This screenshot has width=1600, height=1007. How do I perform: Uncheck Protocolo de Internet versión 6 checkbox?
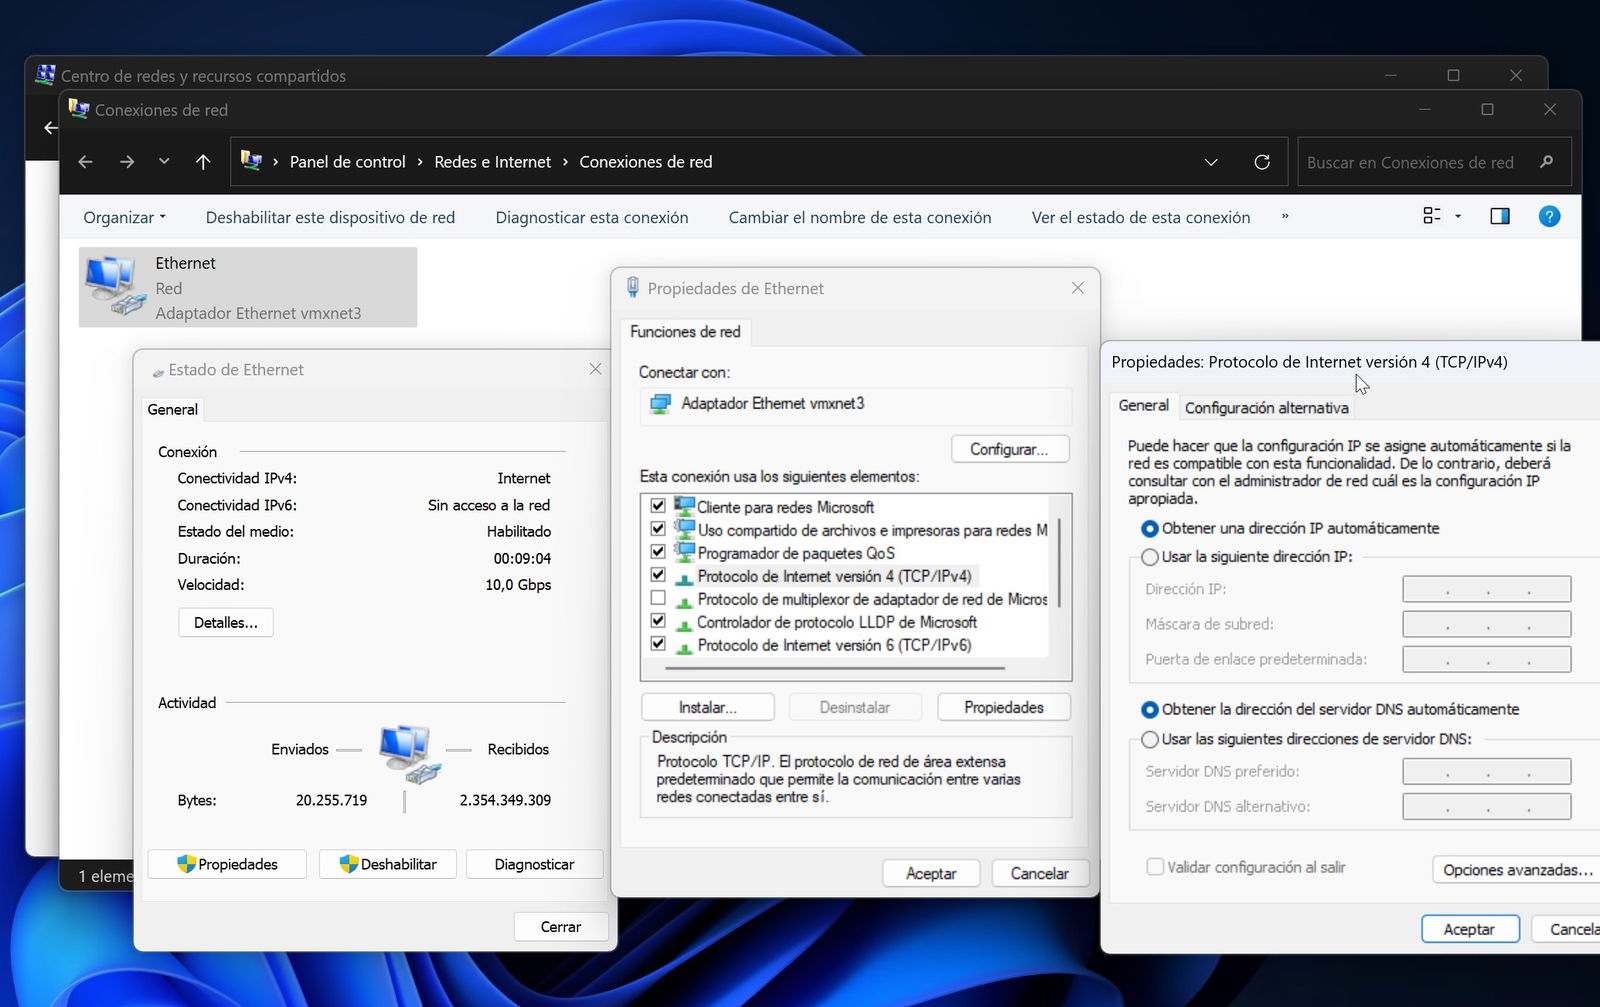[658, 644]
